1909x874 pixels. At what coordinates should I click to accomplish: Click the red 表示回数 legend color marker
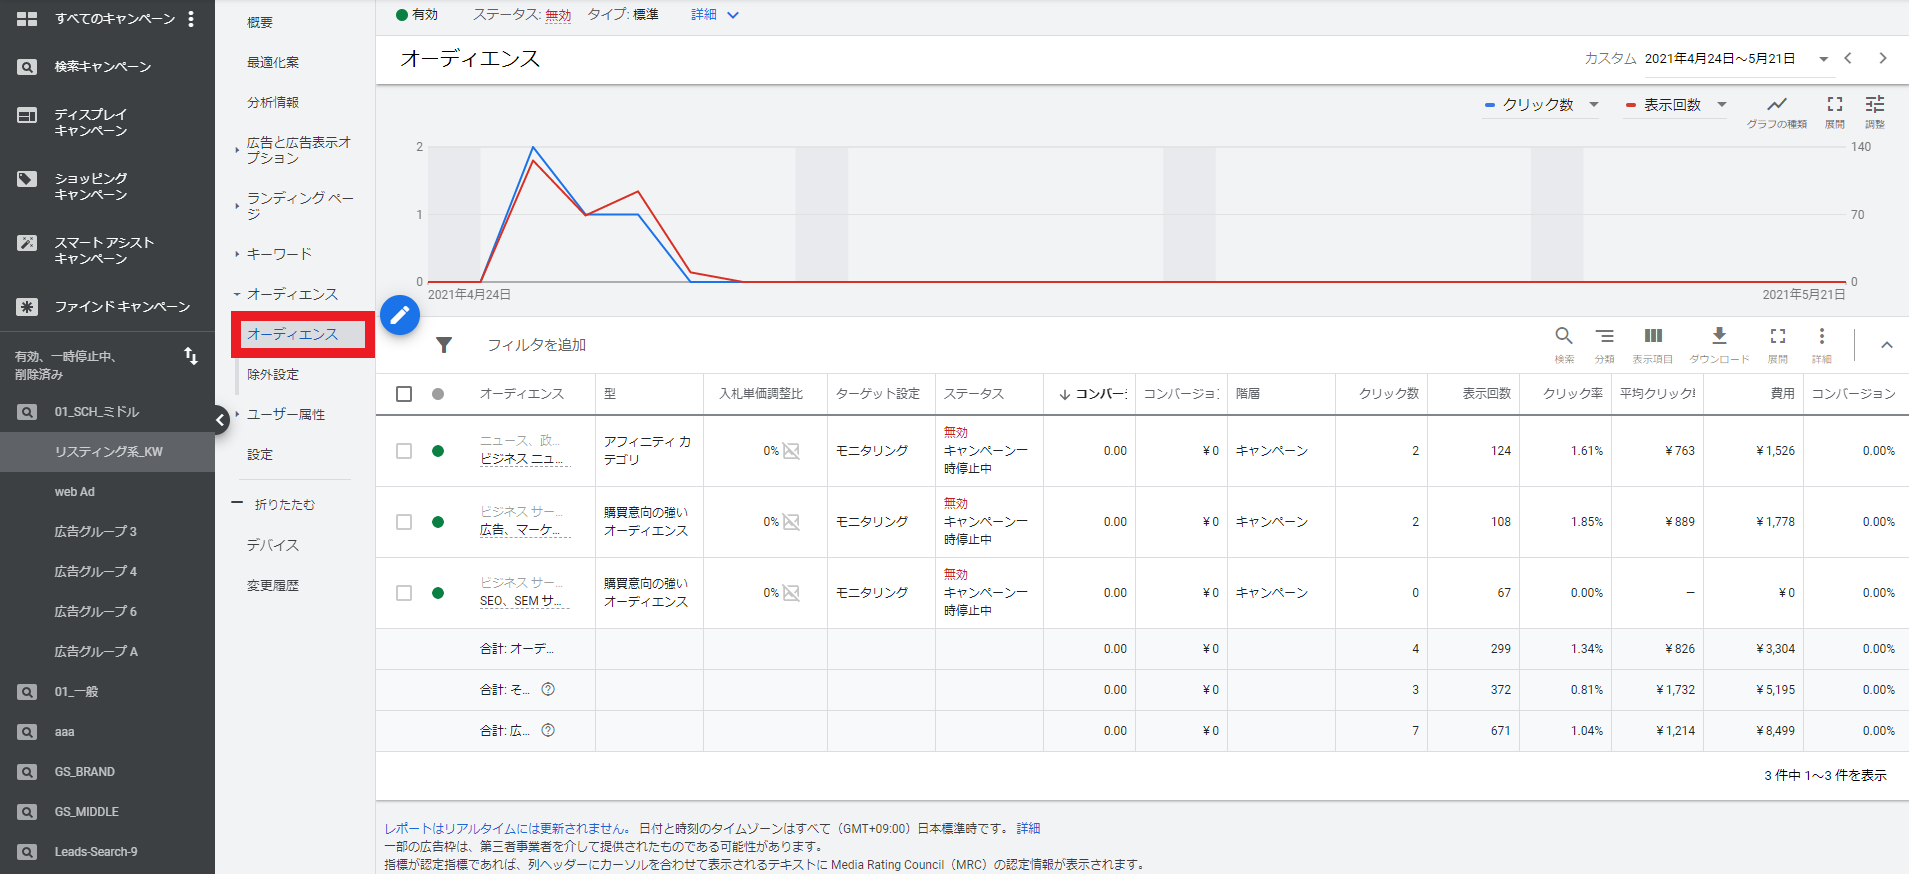point(1631,105)
